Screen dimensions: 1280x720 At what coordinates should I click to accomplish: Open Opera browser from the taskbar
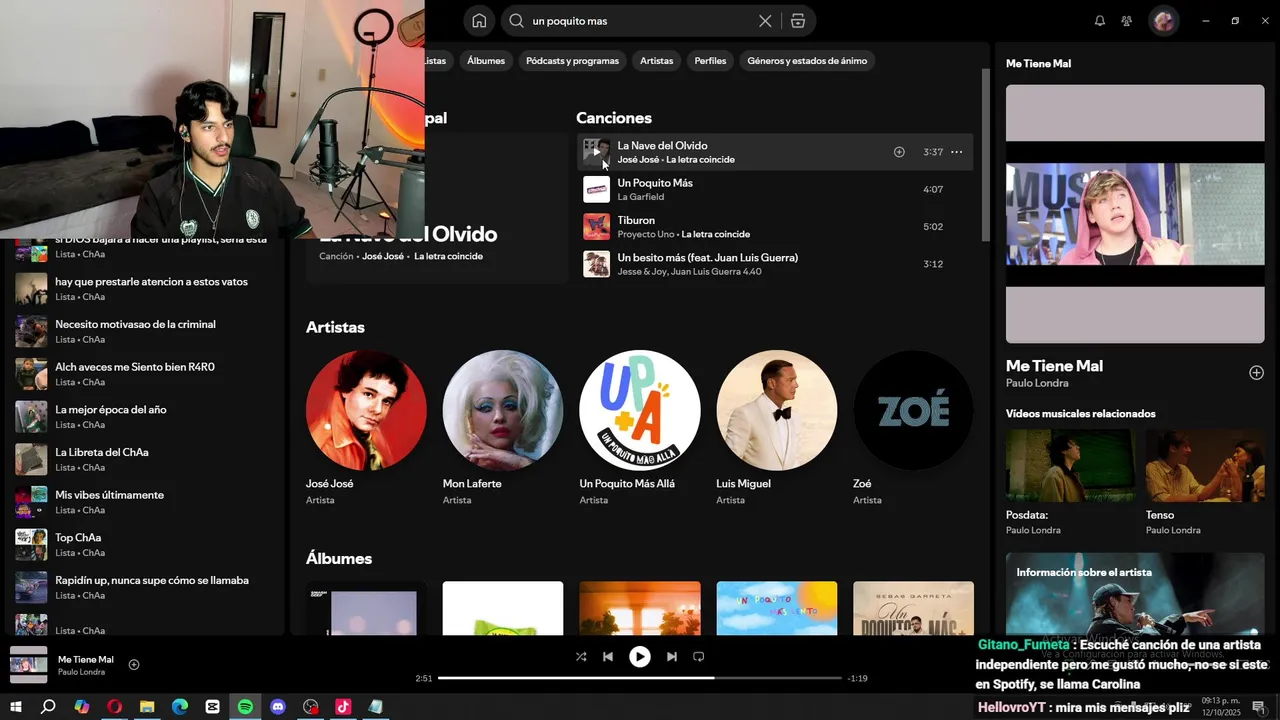[114, 707]
